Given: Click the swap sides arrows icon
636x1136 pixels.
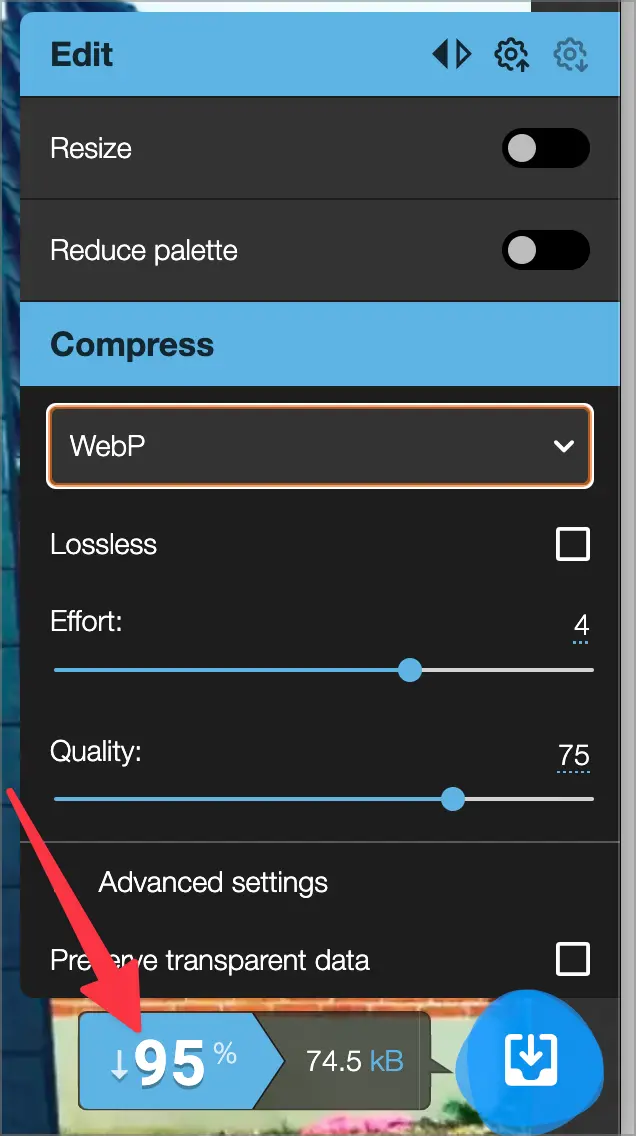Looking at the screenshot, I should point(451,54).
